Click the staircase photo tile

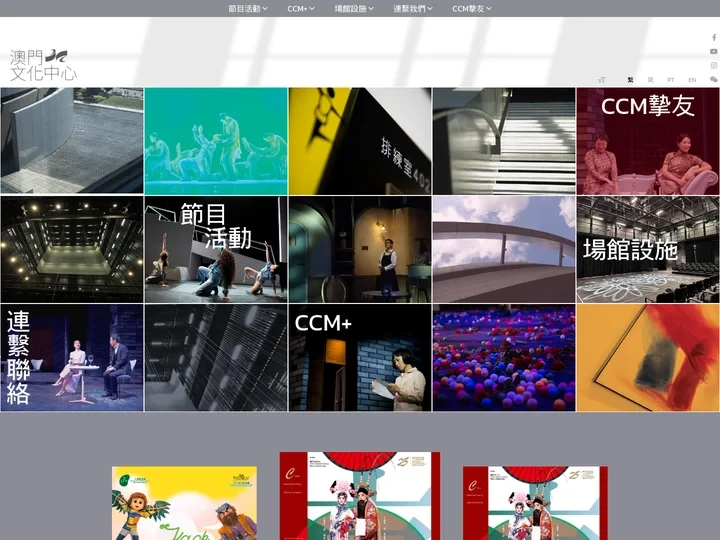coord(504,141)
